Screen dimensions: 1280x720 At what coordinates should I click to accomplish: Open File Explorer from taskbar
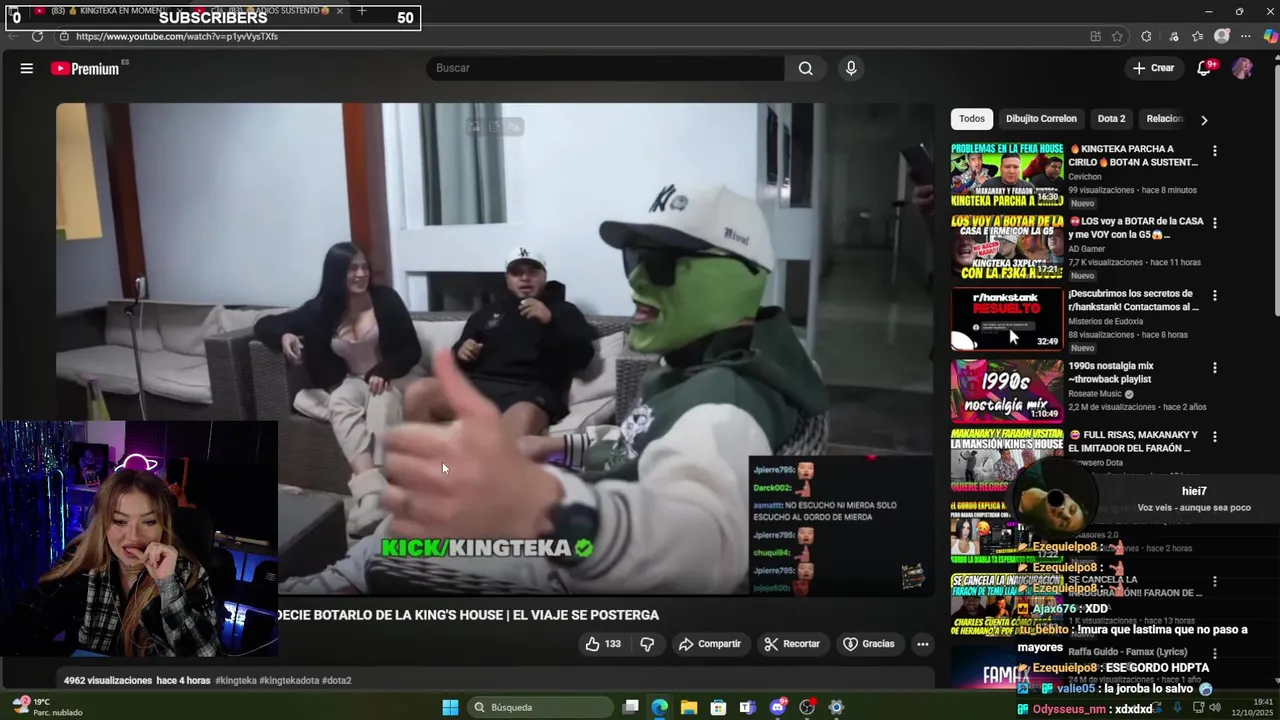tap(689, 707)
